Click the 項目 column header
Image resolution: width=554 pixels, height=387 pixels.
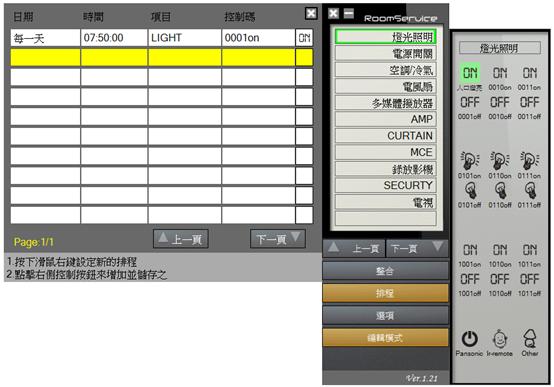pos(161,17)
